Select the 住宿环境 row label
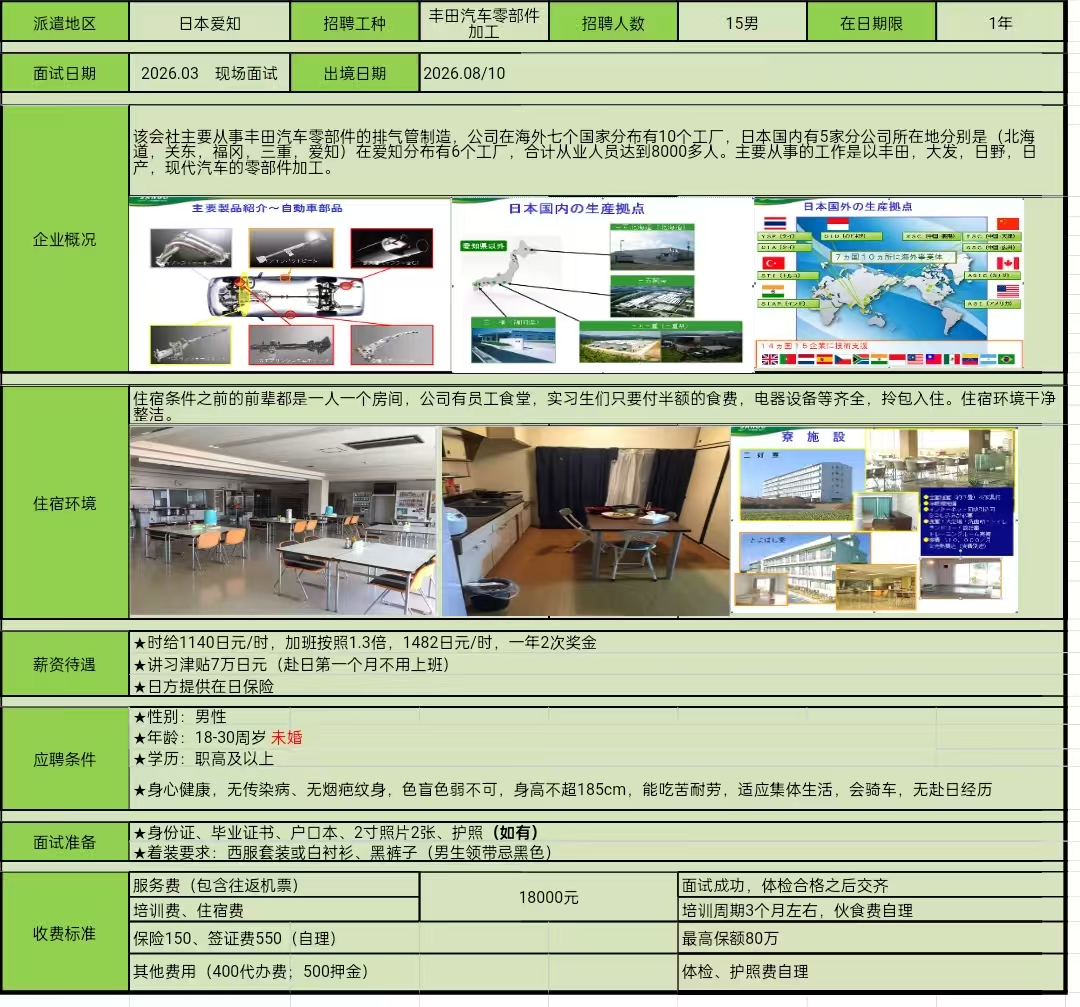Image resolution: width=1080 pixels, height=1007 pixels. 65,503
